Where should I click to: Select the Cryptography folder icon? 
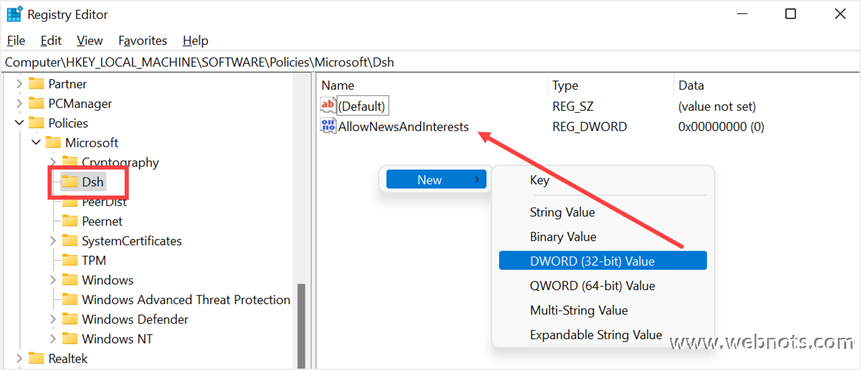tap(69, 162)
